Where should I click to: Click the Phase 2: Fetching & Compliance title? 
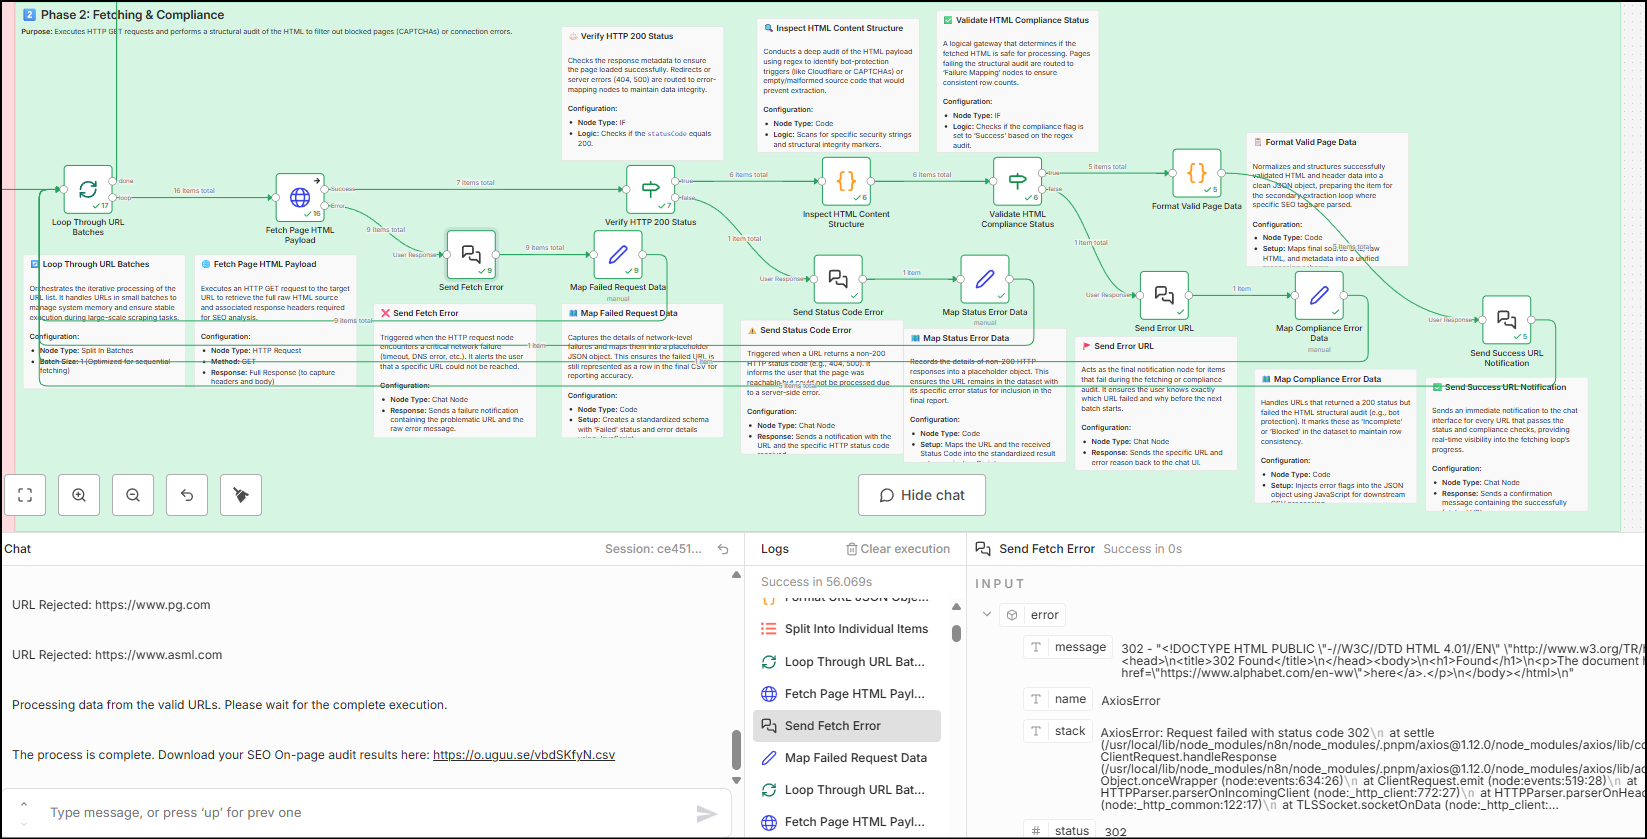[x=132, y=15]
